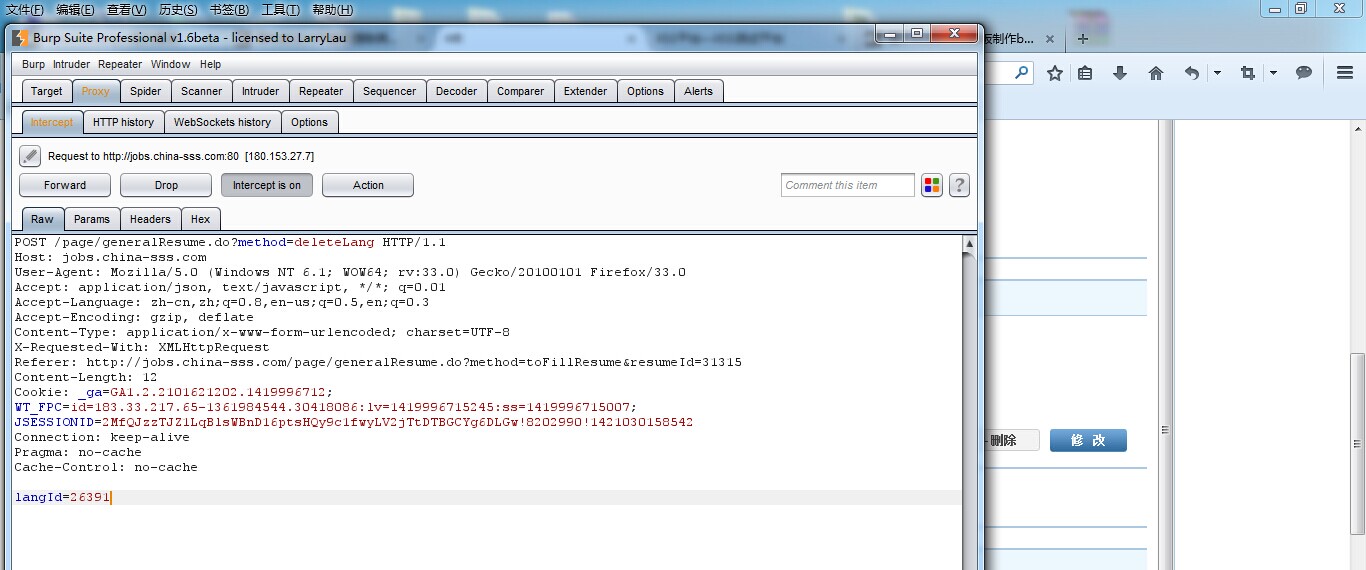1366x570 pixels.
Task: Open the WebSockets history sub-tab
Action: 222,122
